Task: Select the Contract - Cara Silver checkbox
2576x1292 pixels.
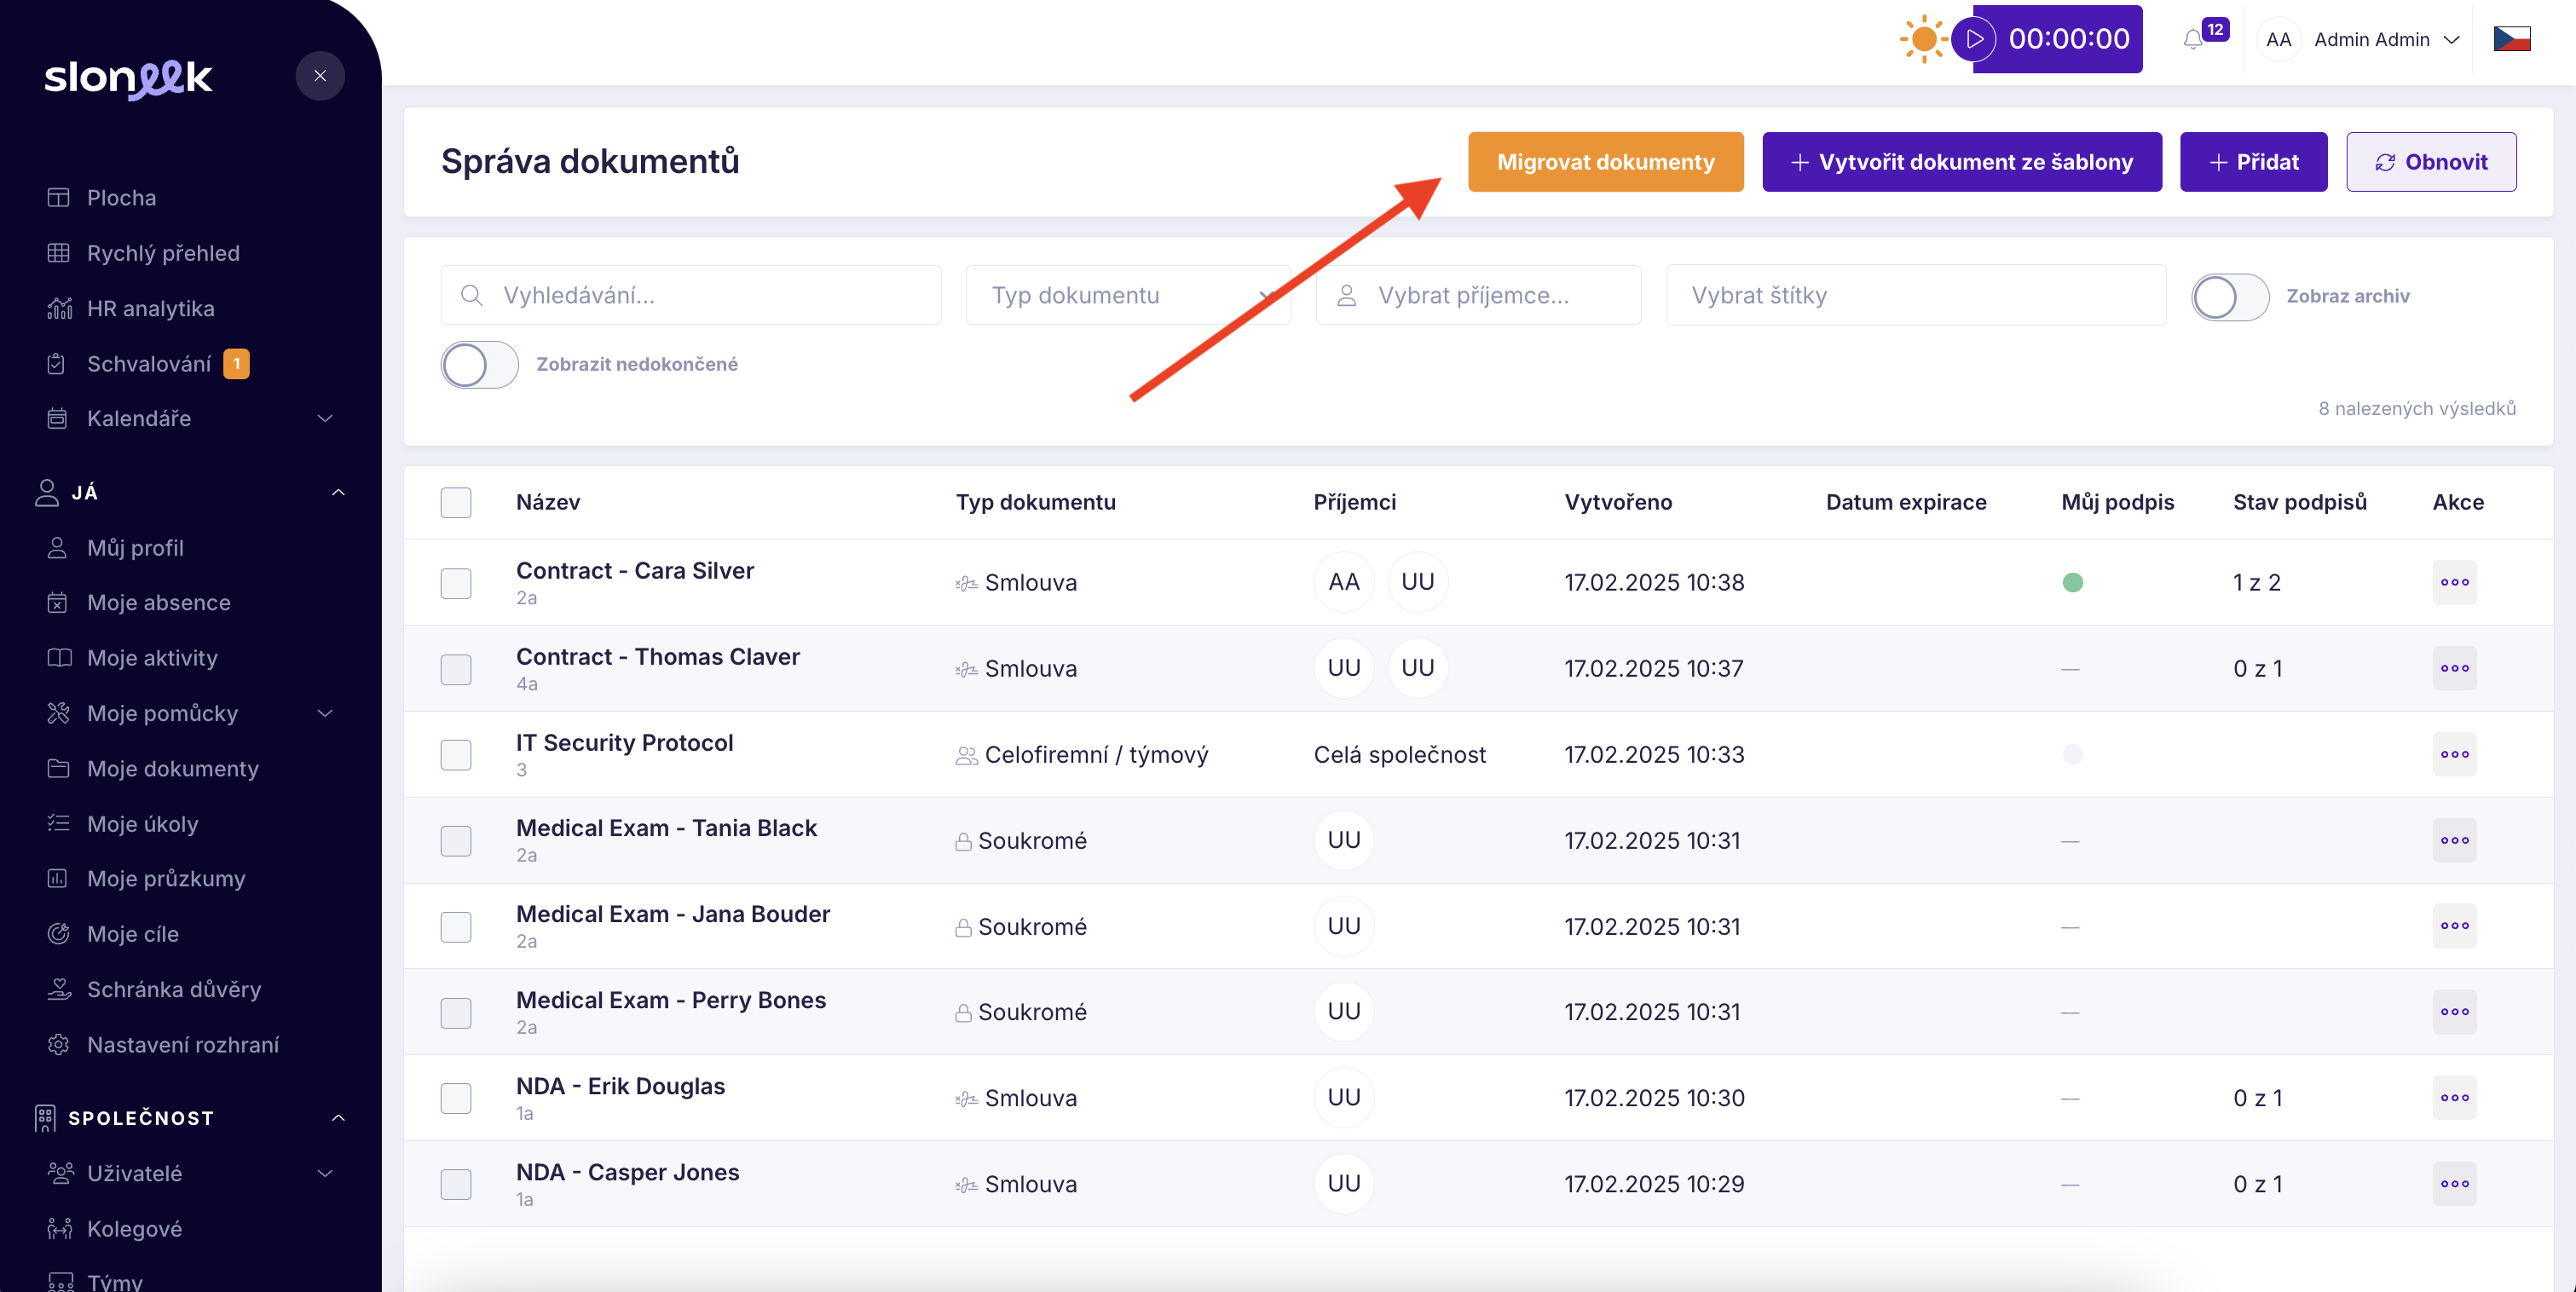Action: click(x=456, y=583)
